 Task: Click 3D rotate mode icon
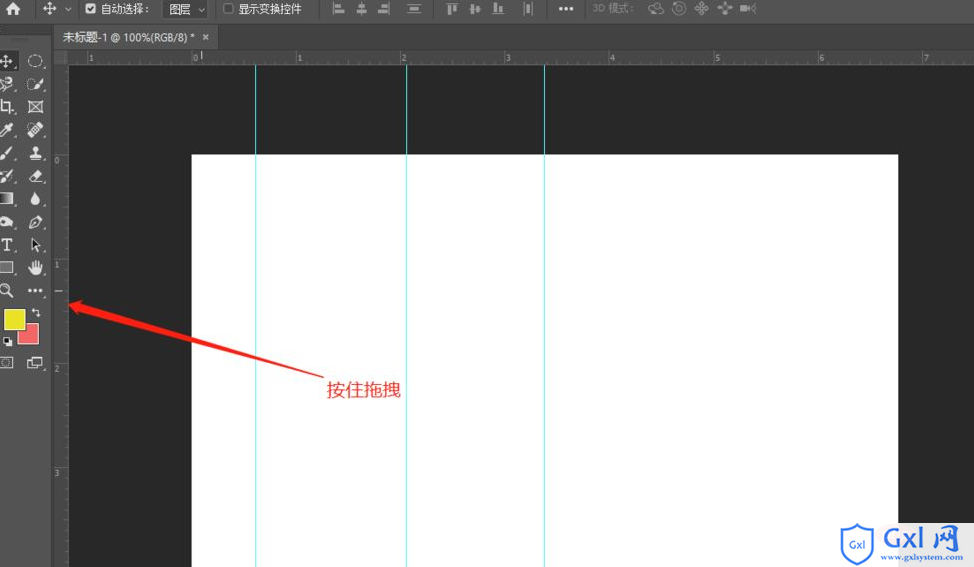pos(656,9)
